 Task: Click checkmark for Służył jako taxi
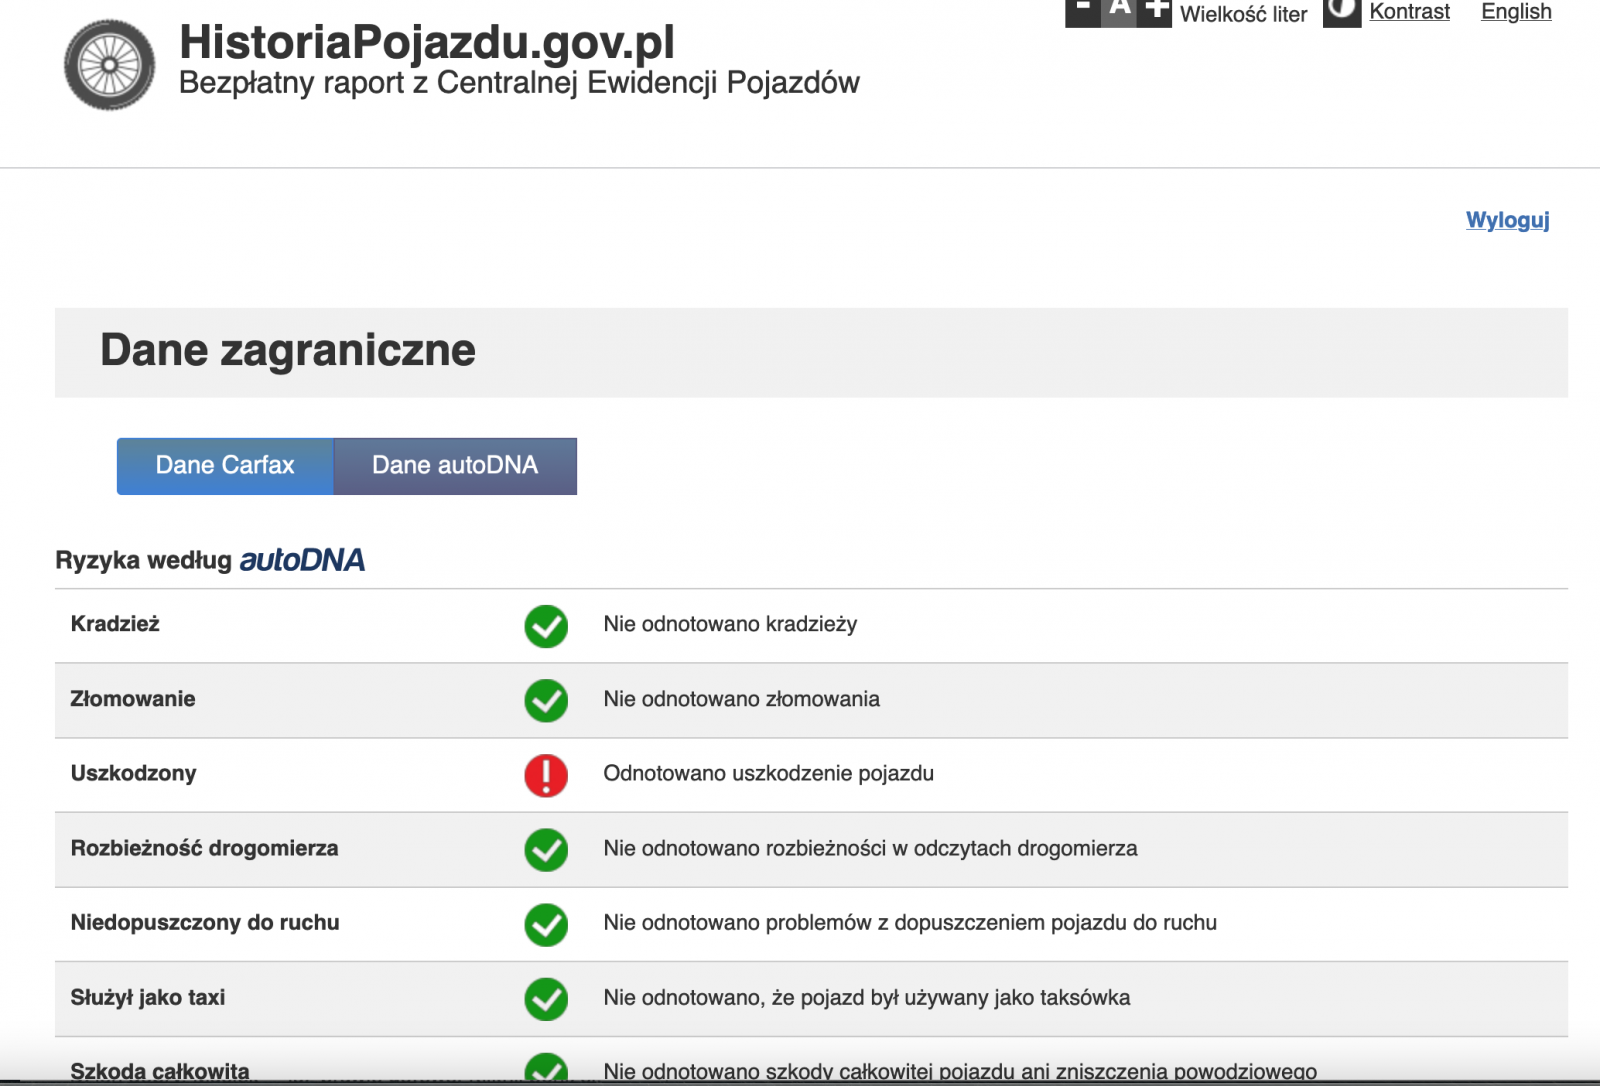click(546, 999)
